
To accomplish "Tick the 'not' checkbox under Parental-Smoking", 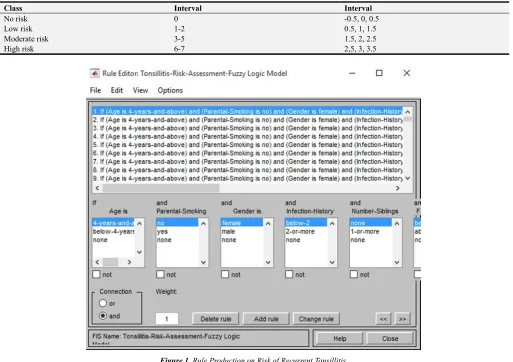I will pyautogui.click(x=160, y=274).
